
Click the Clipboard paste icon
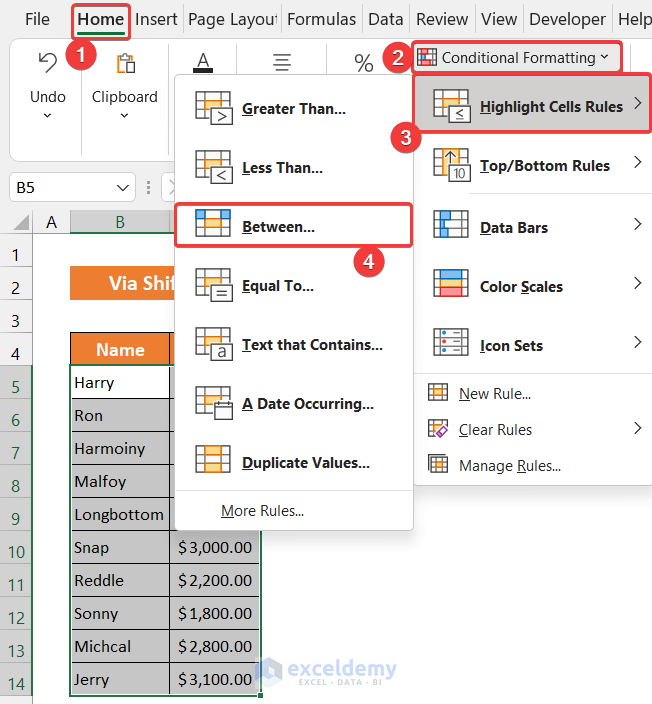click(126, 63)
